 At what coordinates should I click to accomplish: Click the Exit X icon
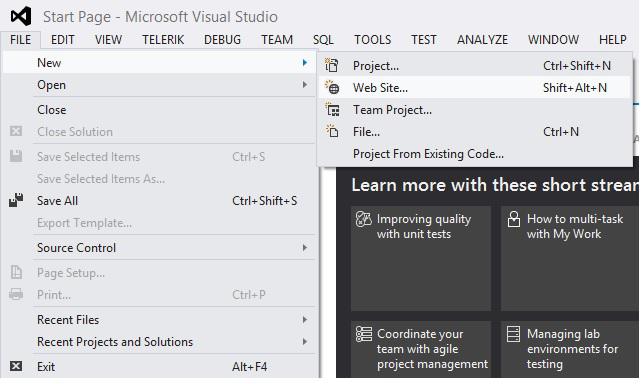(16, 366)
